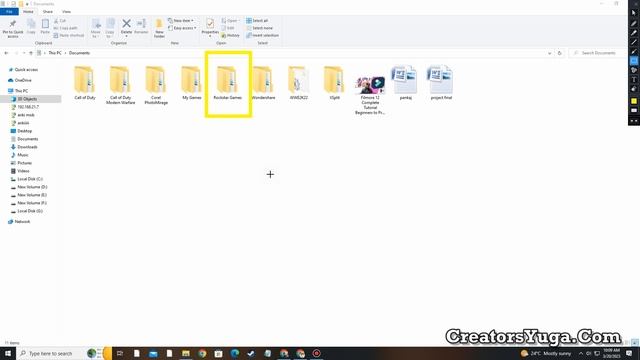Click the Up one level arrow
640x360 pixels.
point(31,53)
